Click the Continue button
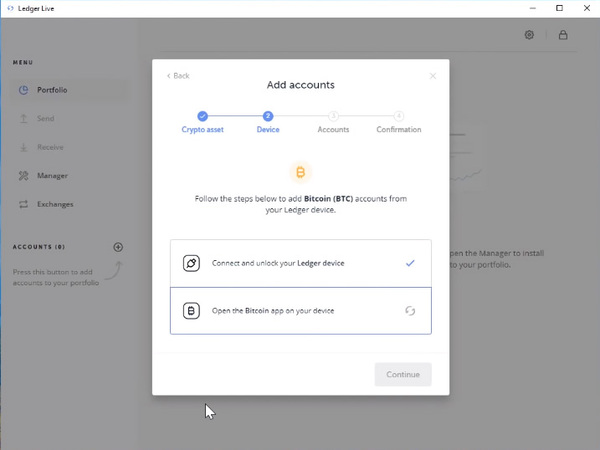The width and height of the screenshot is (600, 450). click(403, 374)
